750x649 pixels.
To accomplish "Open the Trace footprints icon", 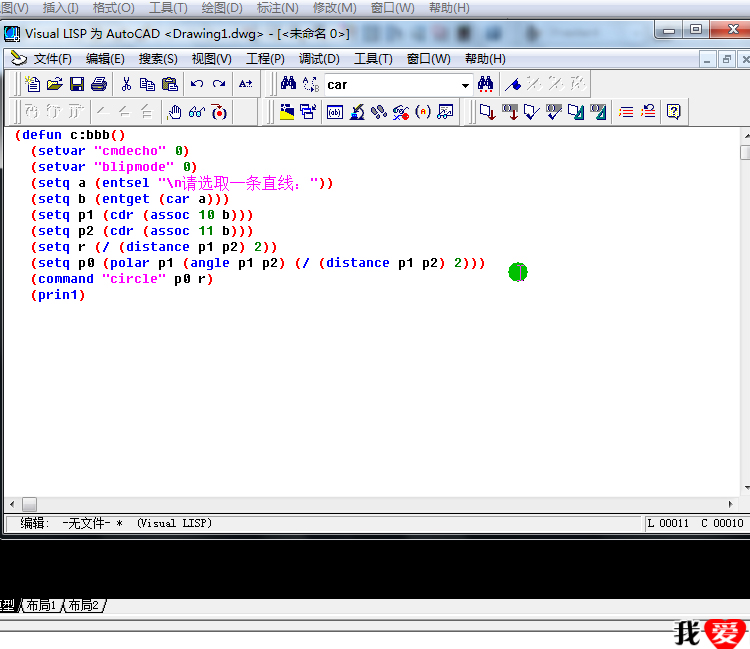I will coord(379,112).
